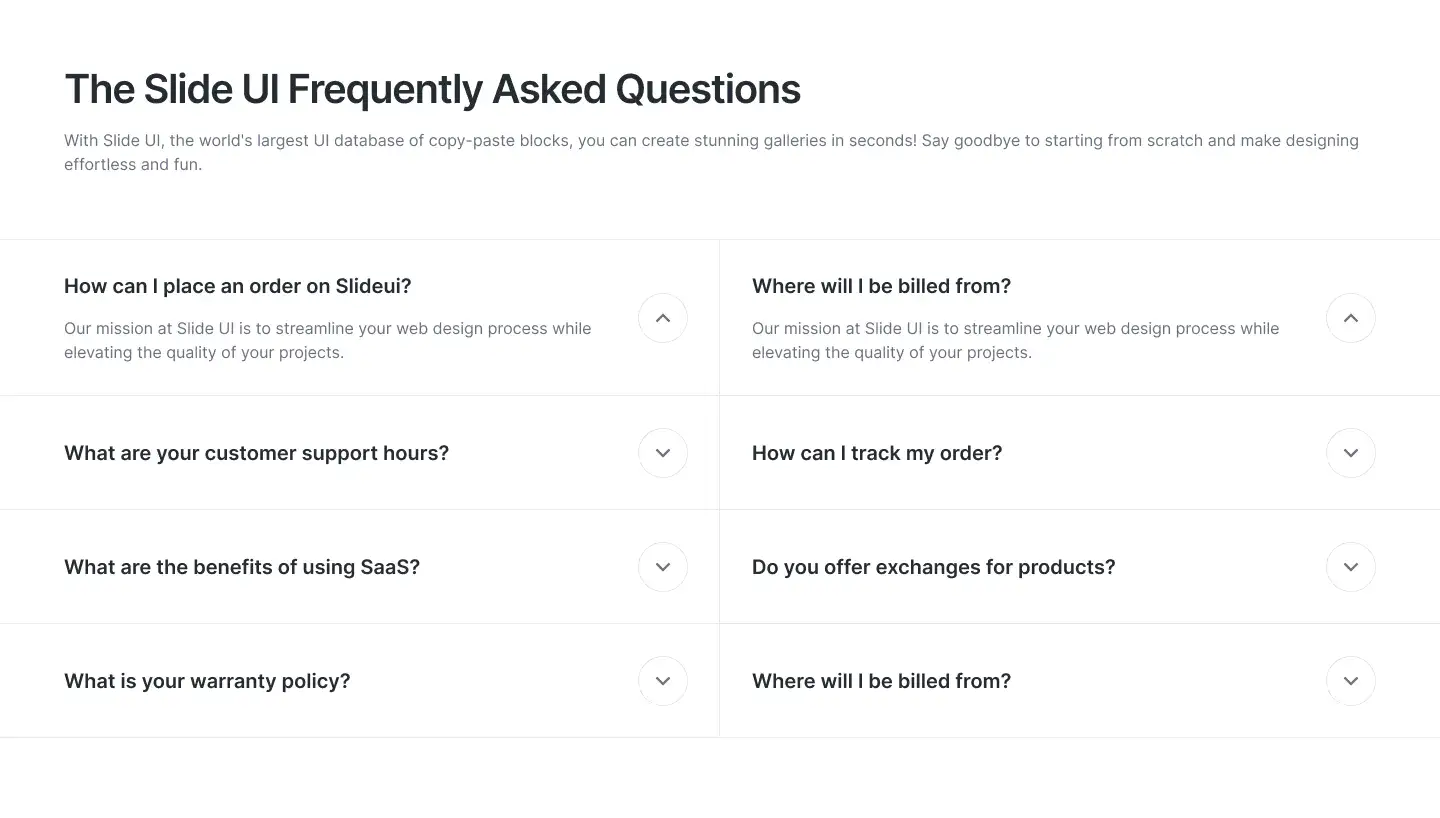Click the down arrow beside exchanges for products
The height and width of the screenshot is (818, 1440).
click(x=1350, y=567)
